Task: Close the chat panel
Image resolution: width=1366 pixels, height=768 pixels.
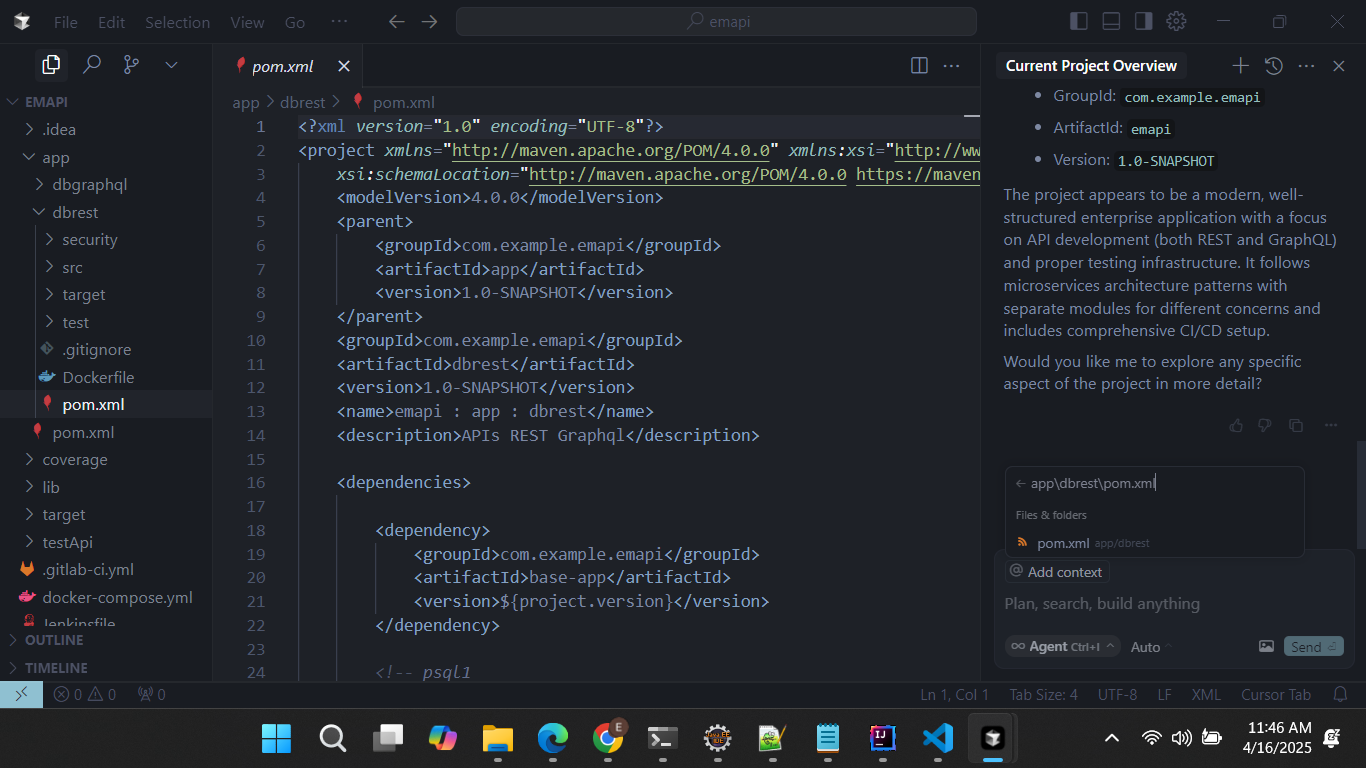Action: click(x=1339, y=66)
